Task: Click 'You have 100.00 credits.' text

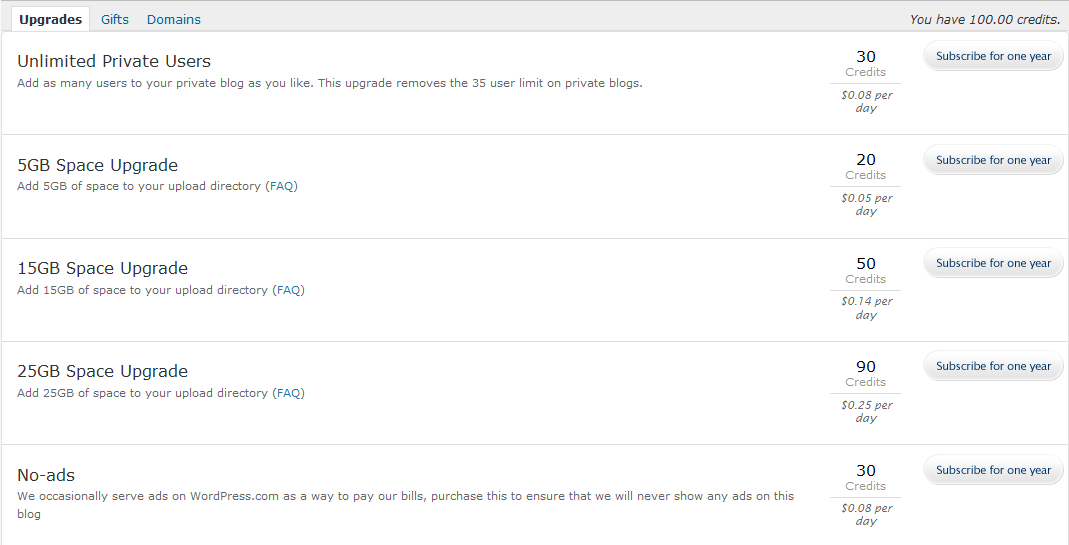Action: click(x=985, y=20)
